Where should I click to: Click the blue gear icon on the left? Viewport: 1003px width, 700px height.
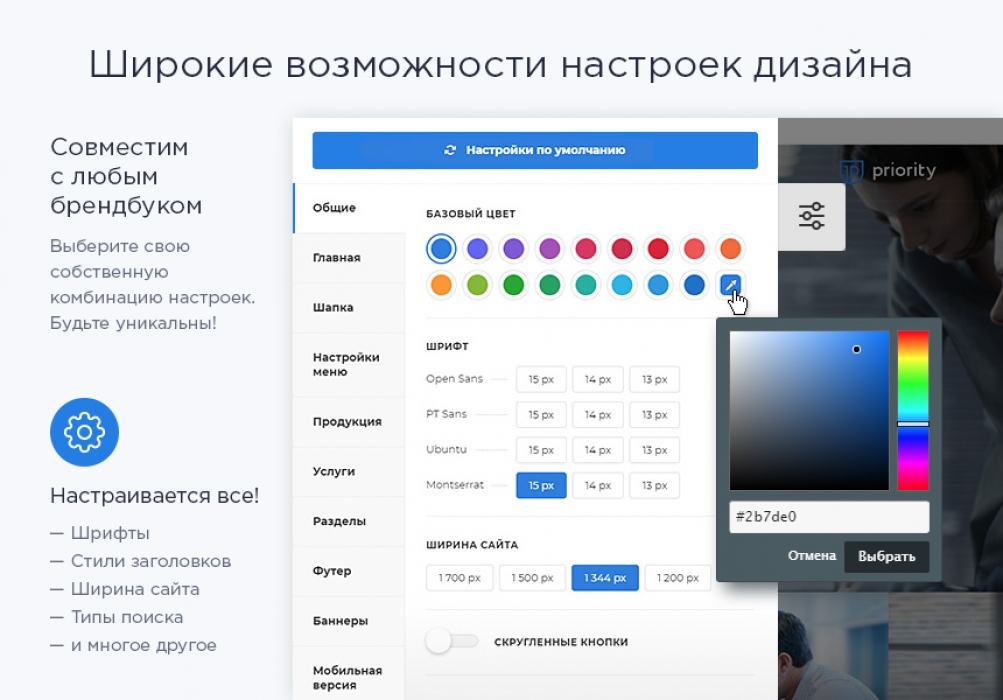point(84,432)
